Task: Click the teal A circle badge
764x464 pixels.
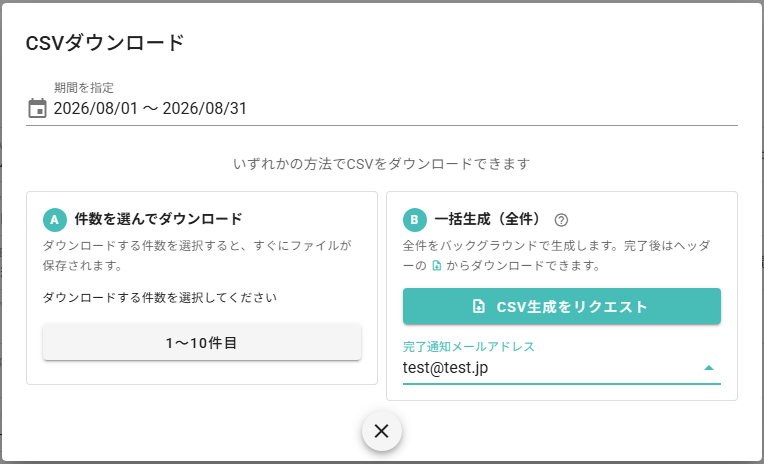Action: [55, 220]
